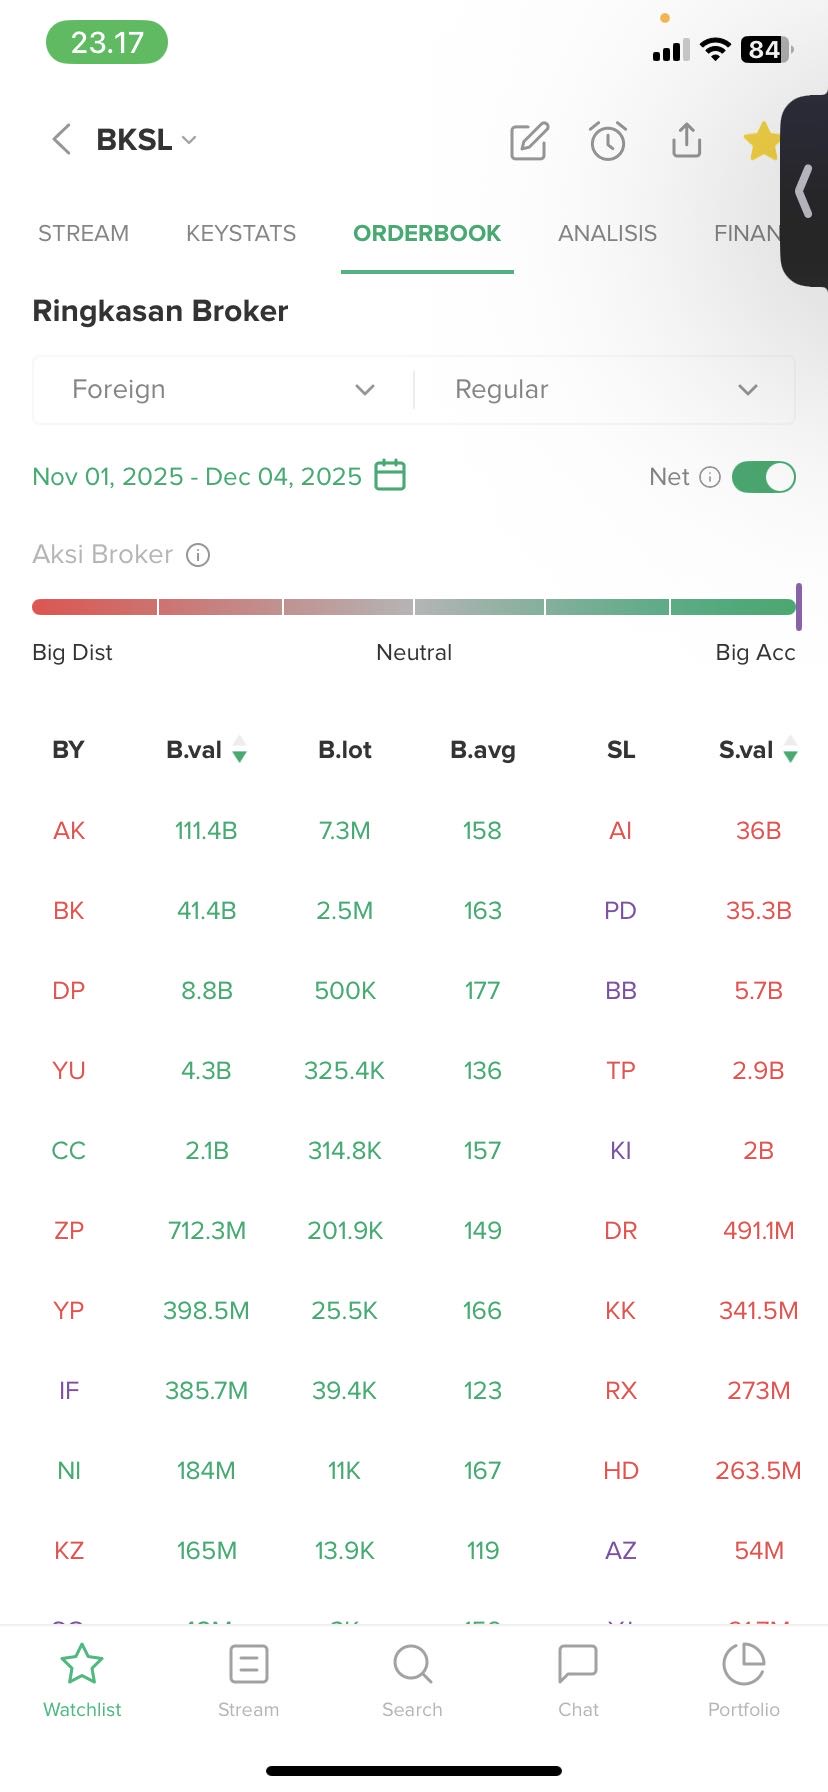Toggle the yellow favorite star

762,141
